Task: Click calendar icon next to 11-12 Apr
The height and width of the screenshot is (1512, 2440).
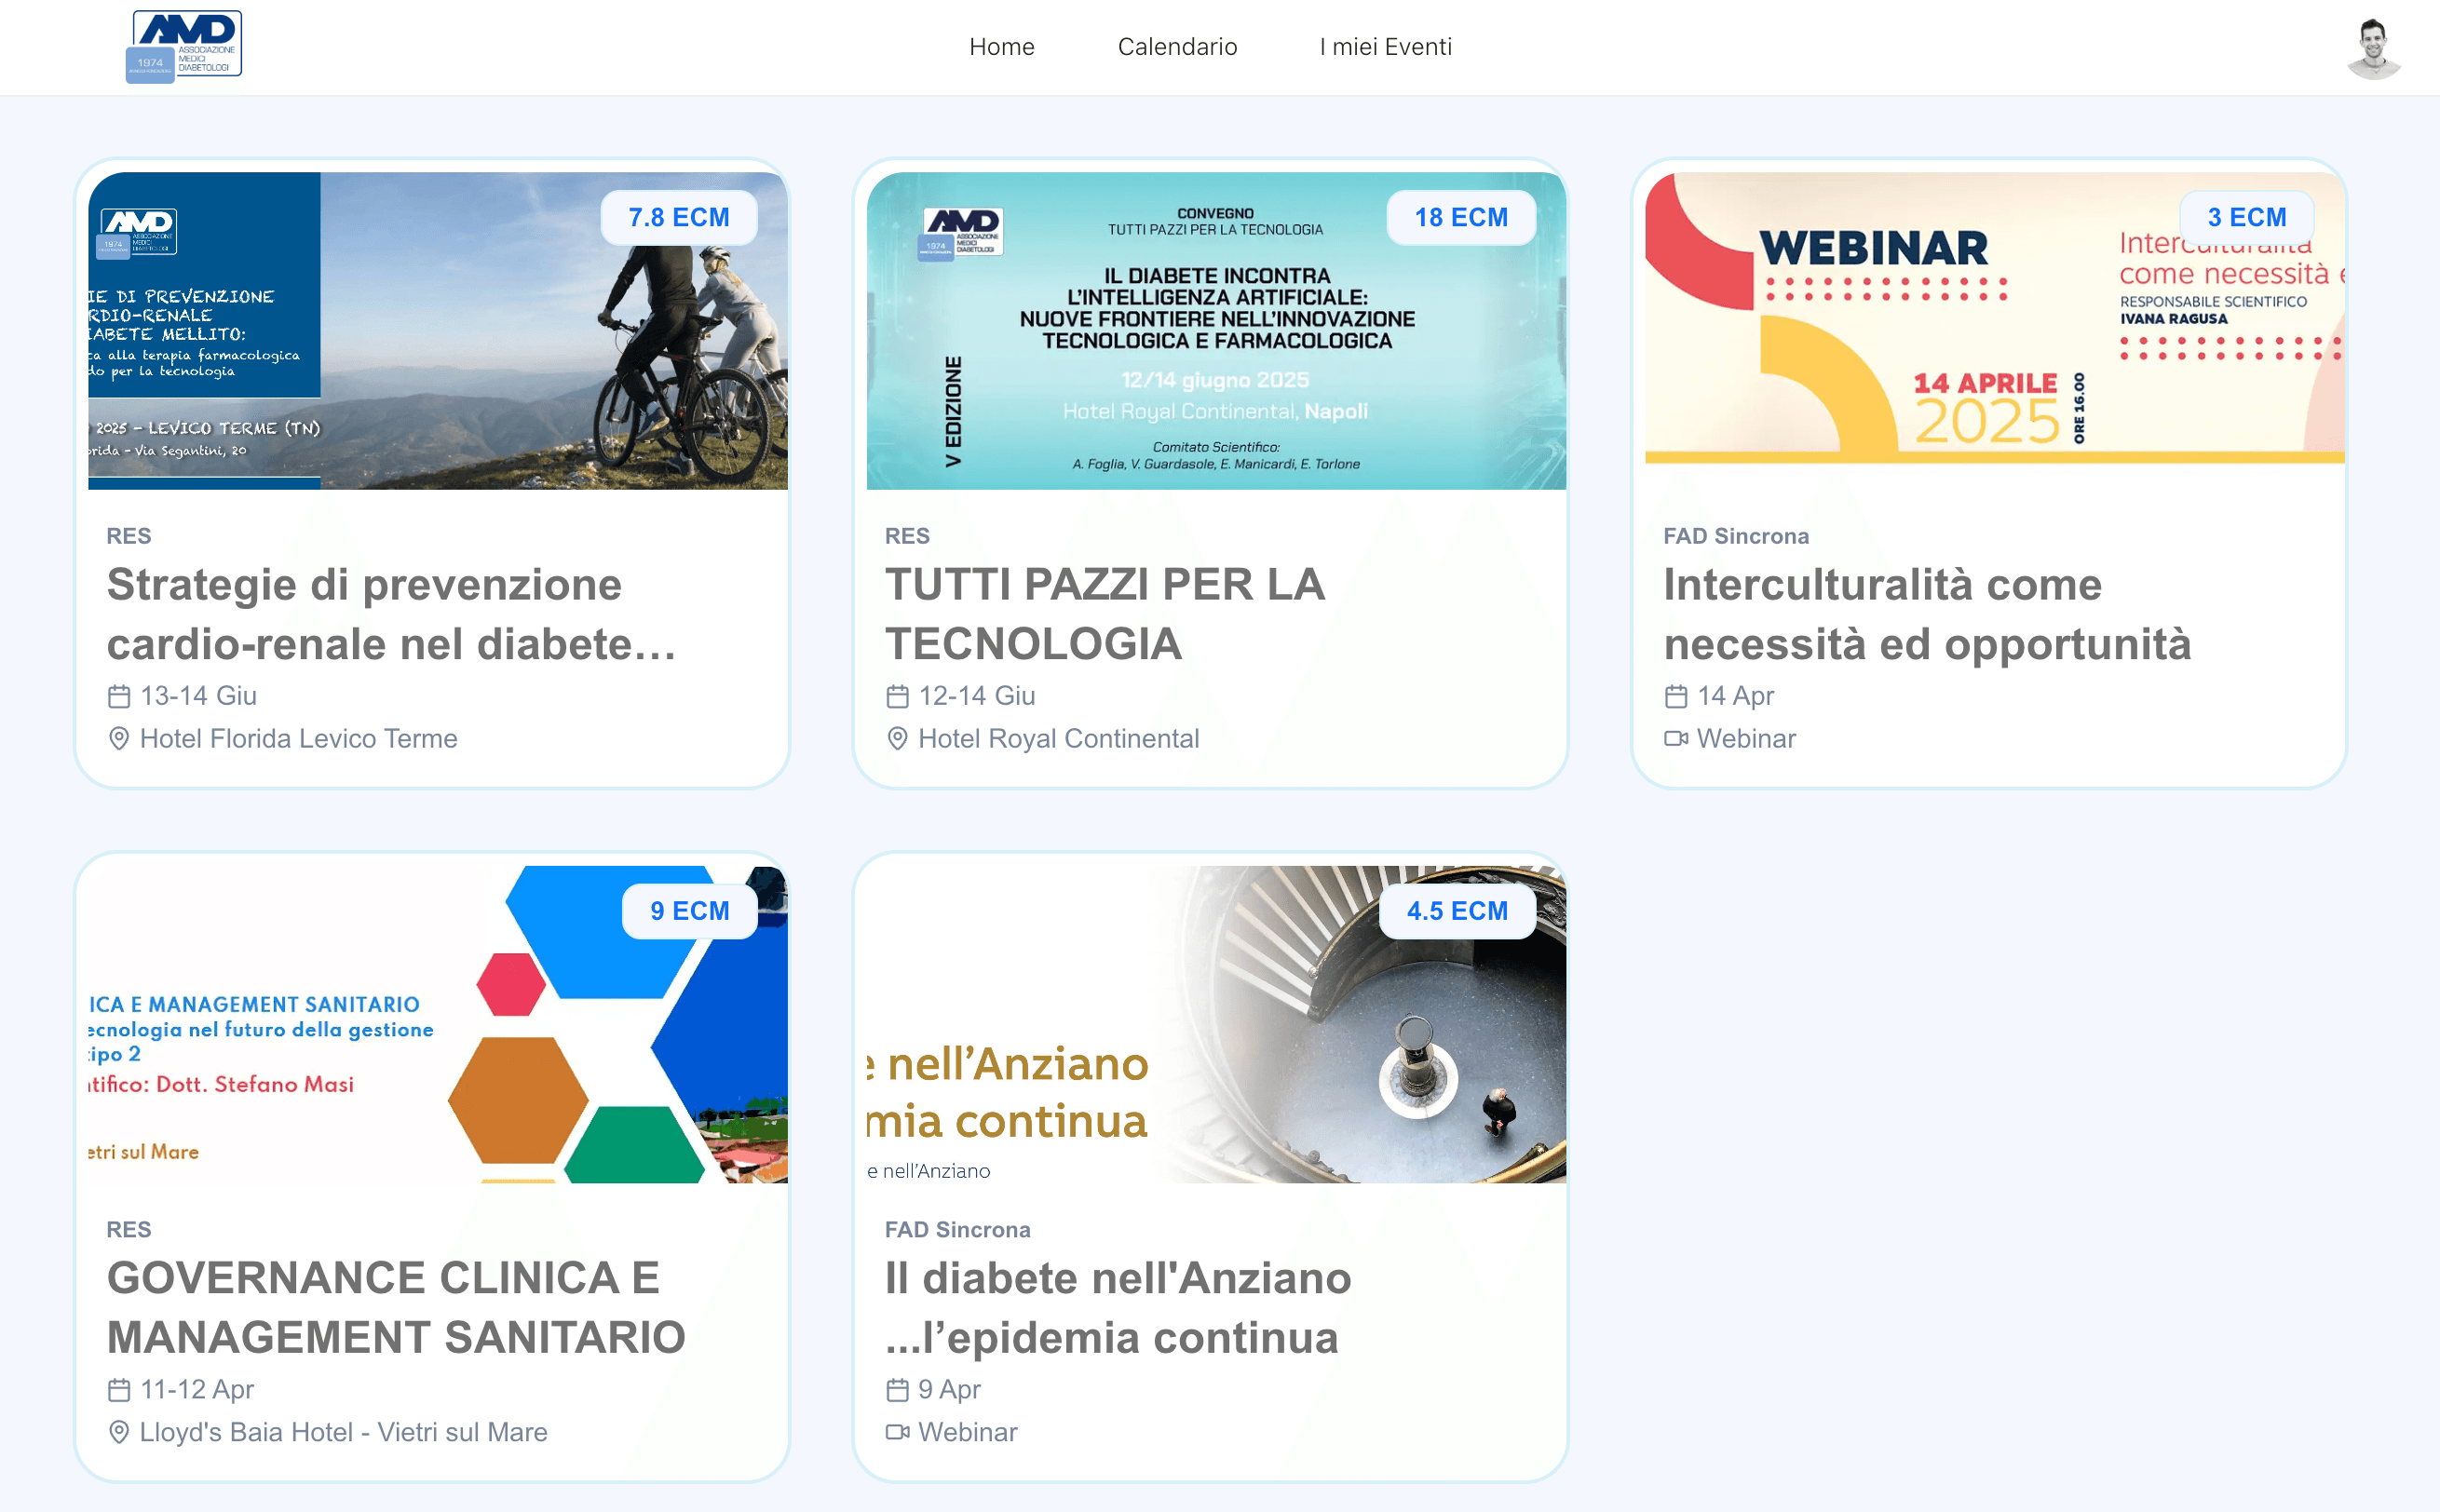Action: 119,1390
